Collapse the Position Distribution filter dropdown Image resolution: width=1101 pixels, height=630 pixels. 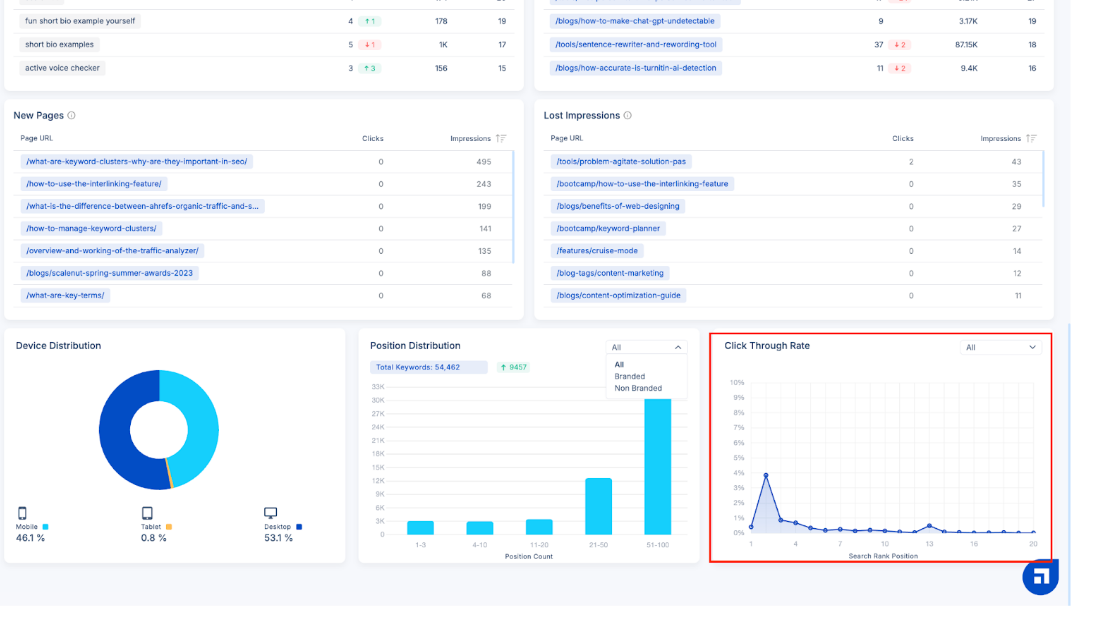(647, 347)
